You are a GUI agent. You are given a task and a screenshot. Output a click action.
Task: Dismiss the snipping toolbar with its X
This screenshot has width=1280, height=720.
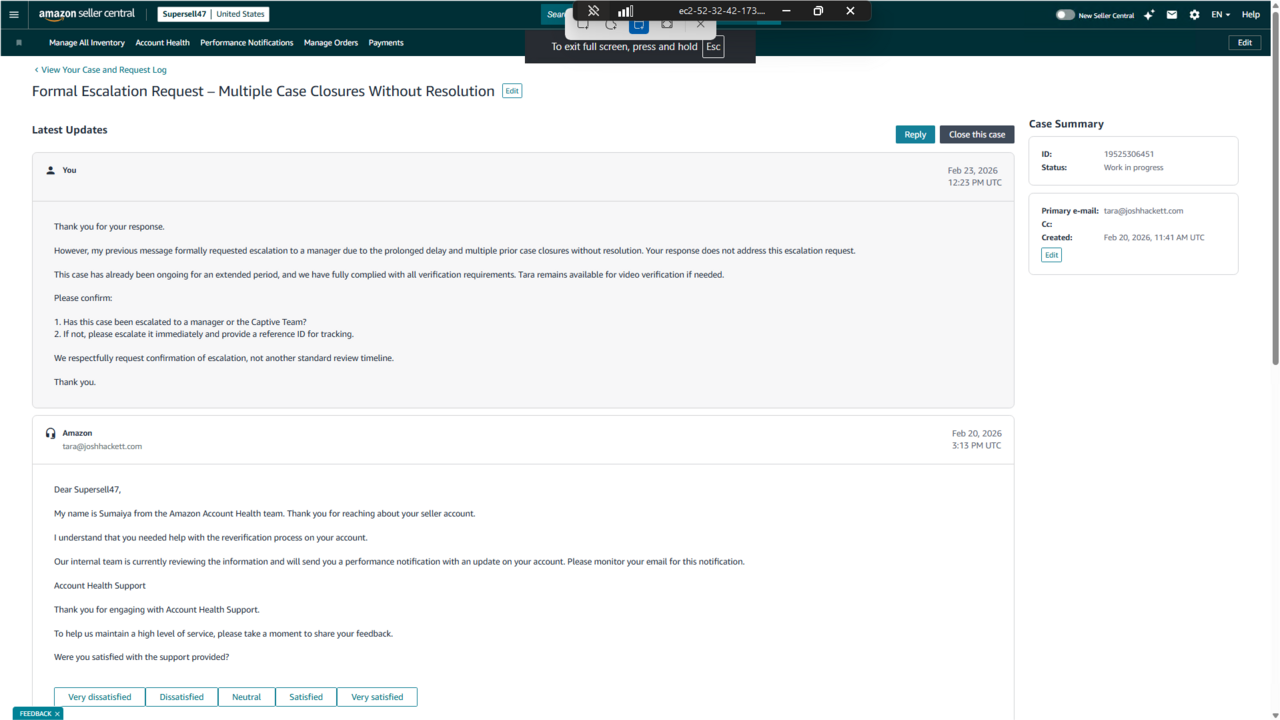pos(700,24)
